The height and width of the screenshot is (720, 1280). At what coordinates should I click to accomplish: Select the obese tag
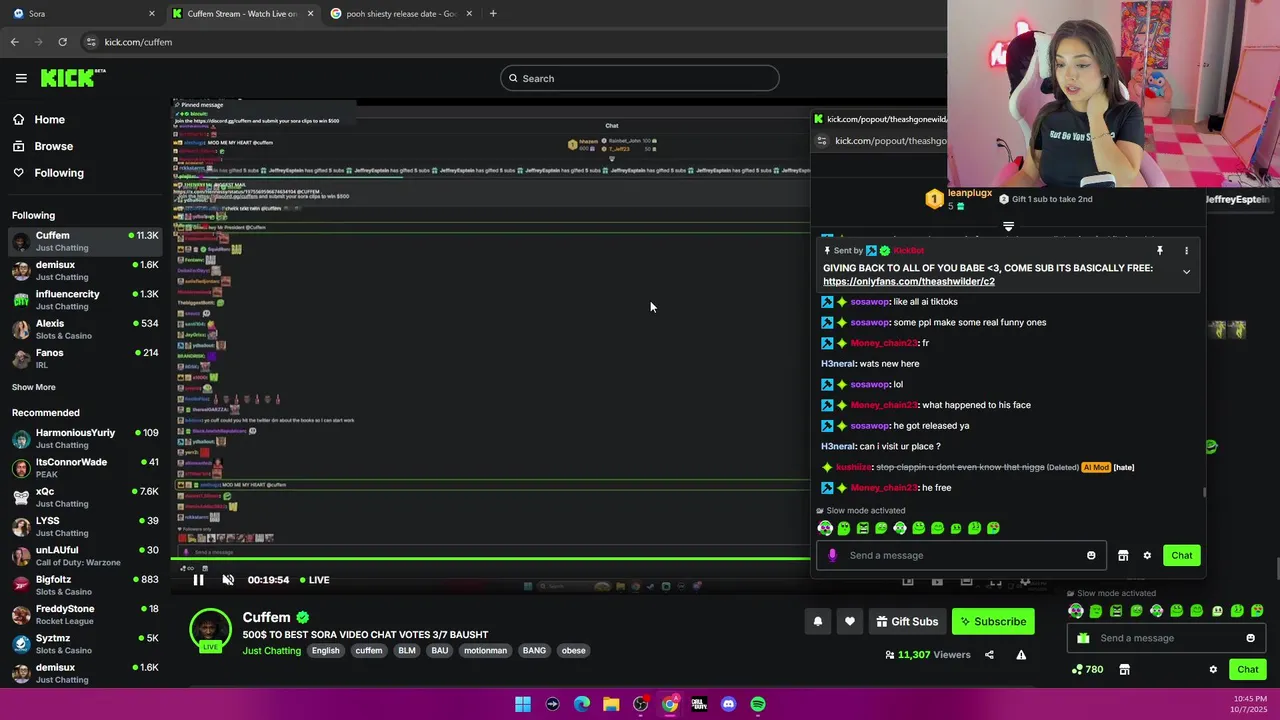573,651
